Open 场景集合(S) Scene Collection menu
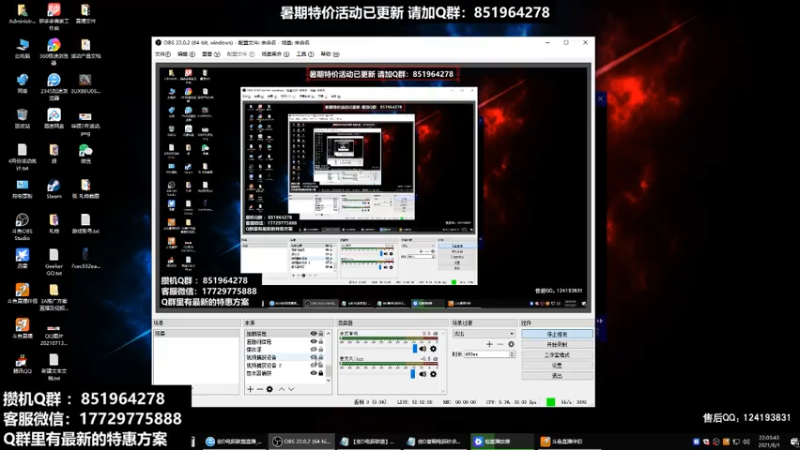The width and height of the screenshot is (800, 450). (276, 54)
